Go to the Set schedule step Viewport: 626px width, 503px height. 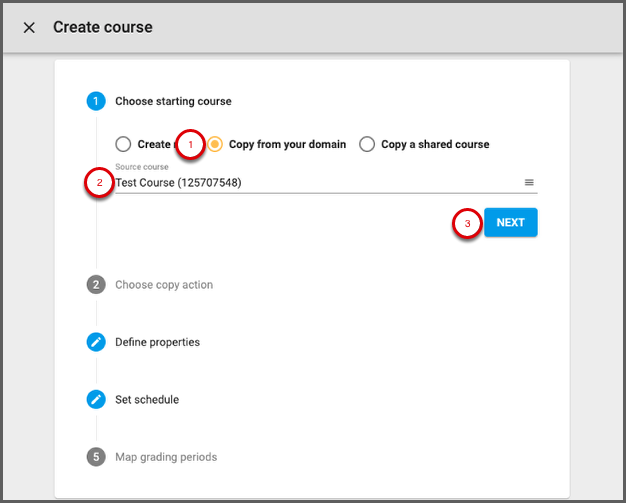[x=147, y=400]
